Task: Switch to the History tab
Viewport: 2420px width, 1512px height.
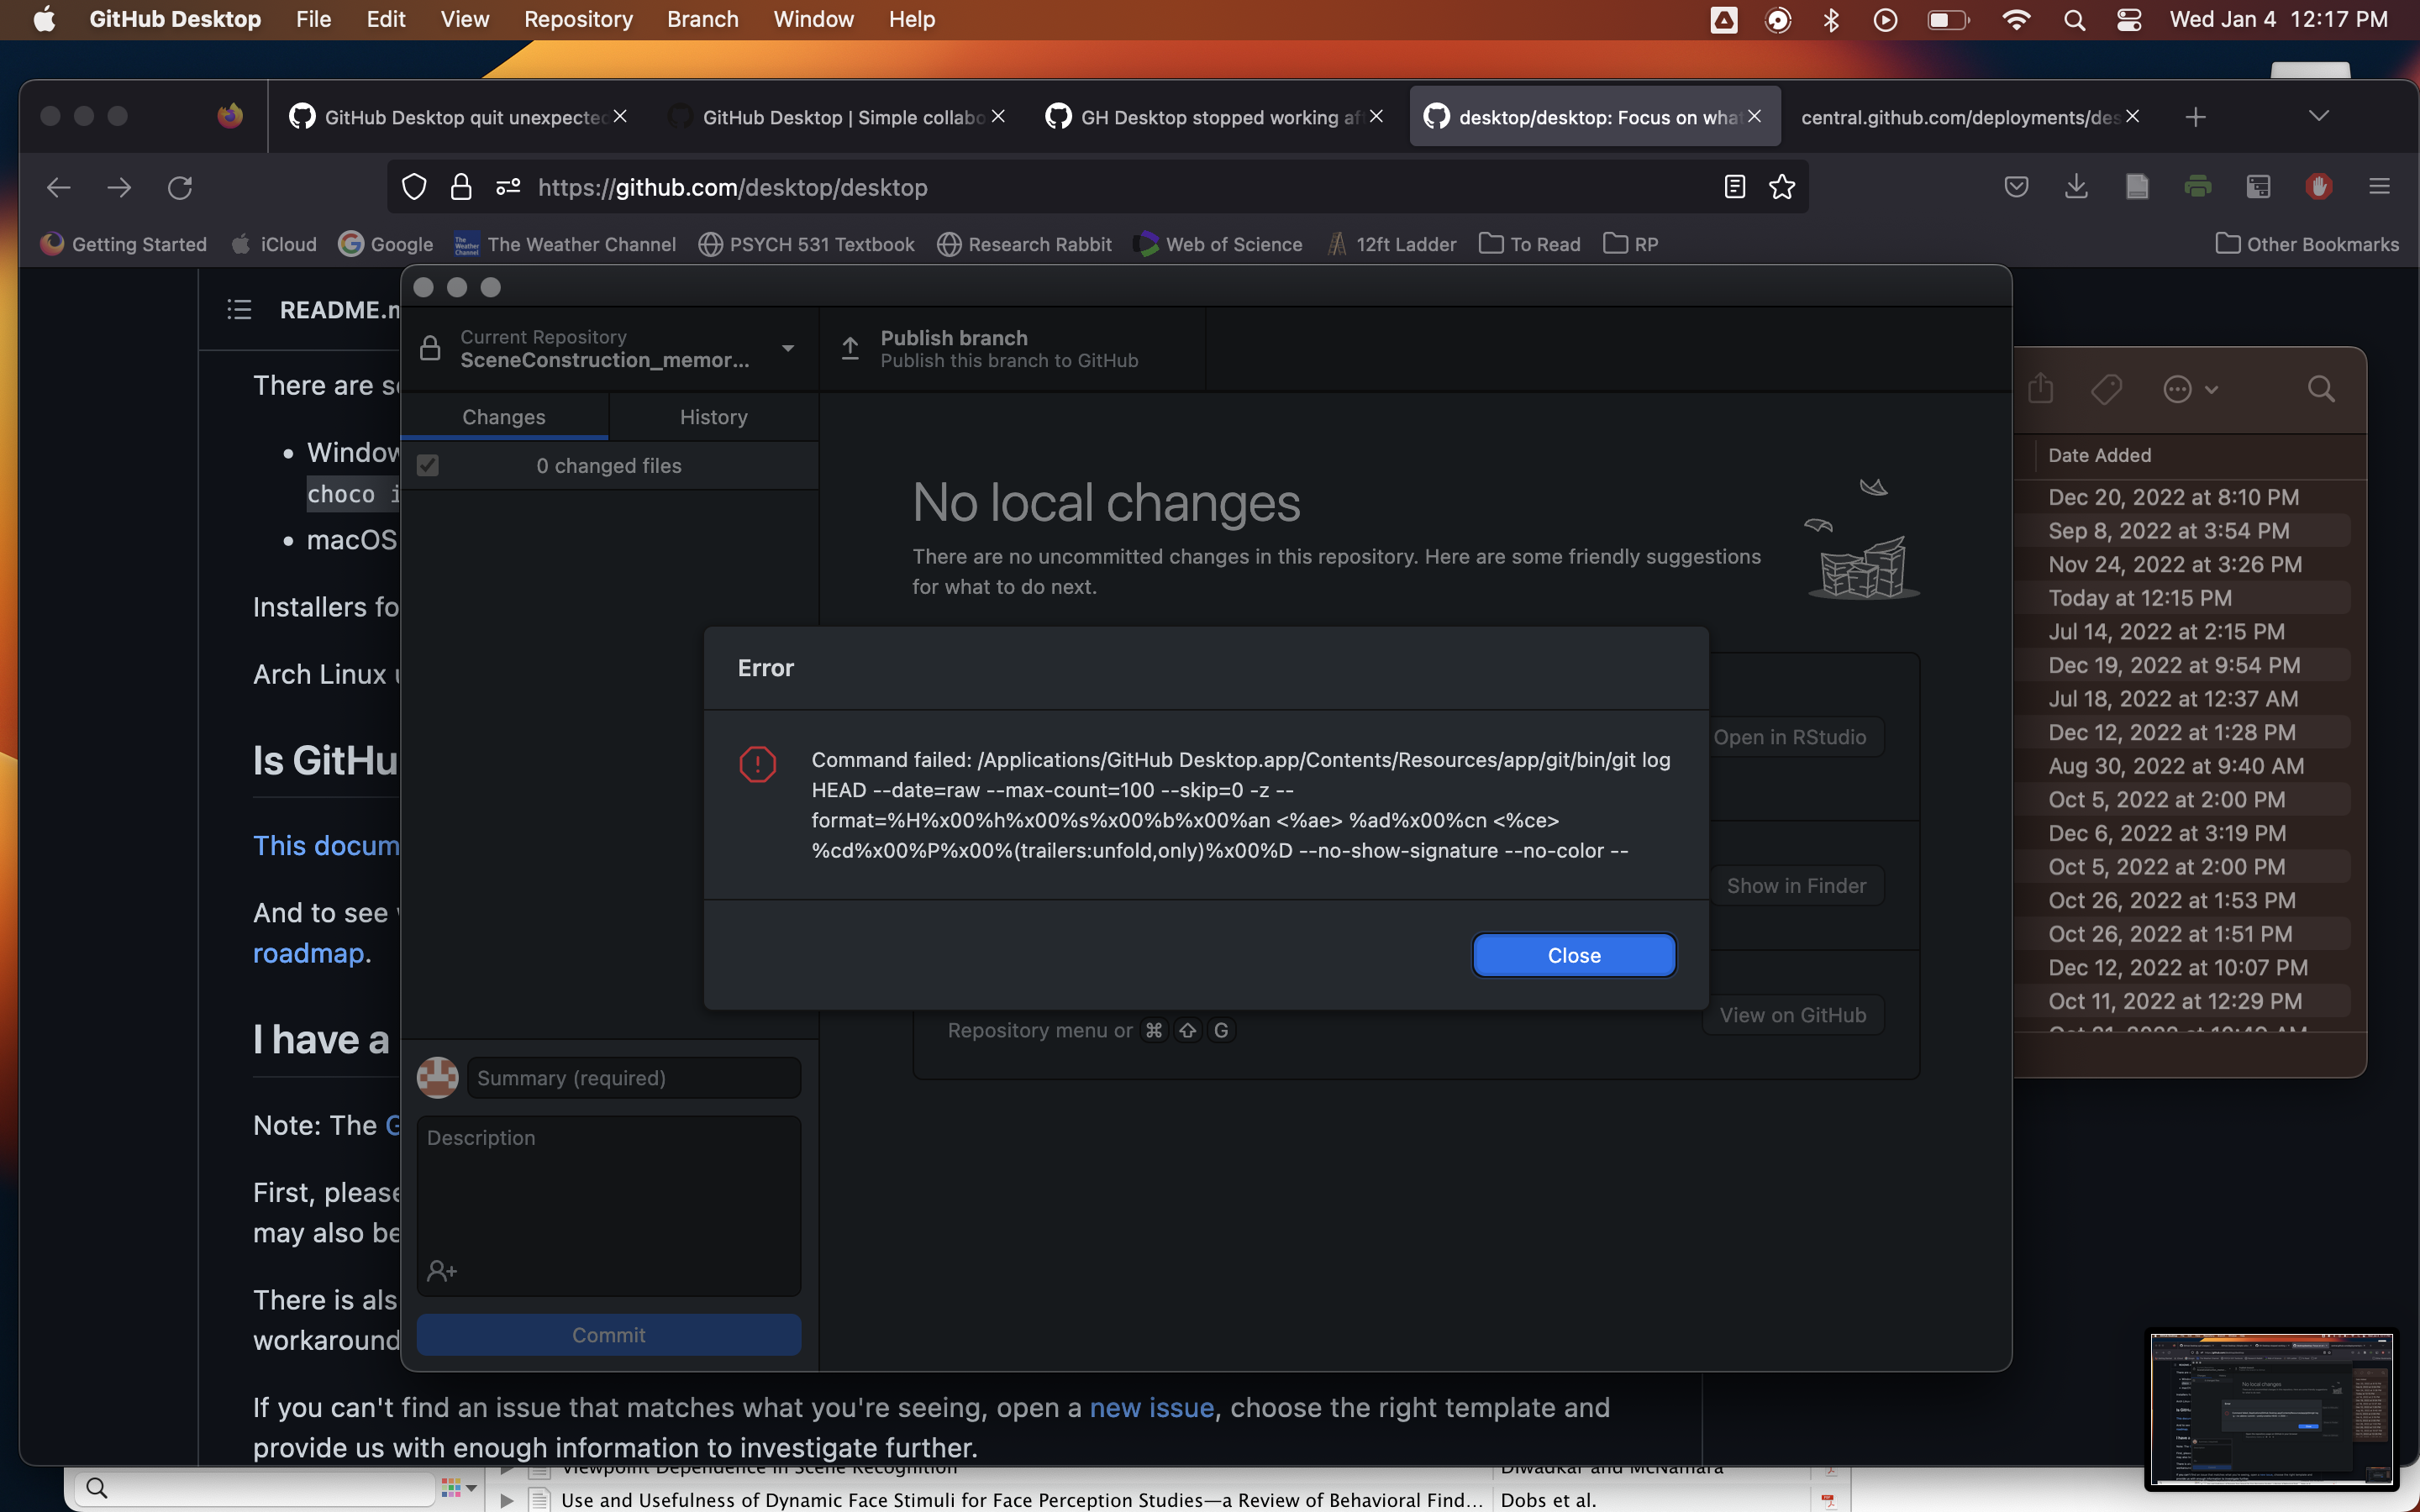Action: pyautogui.click(x=714, y=417)
